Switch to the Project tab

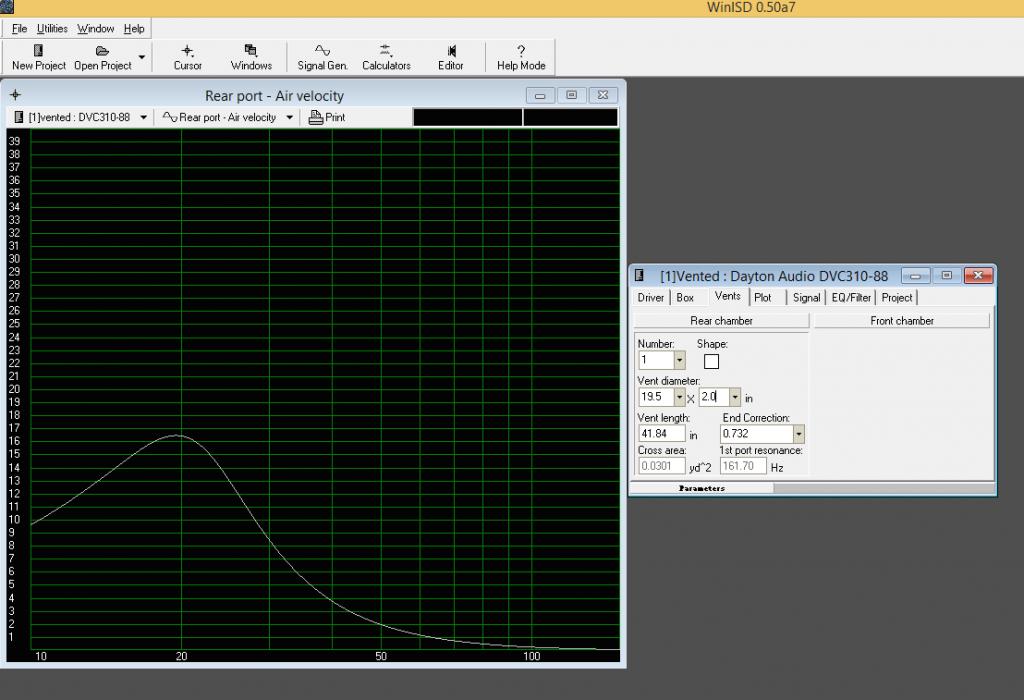pyautogui.click(x=897, y=298)
